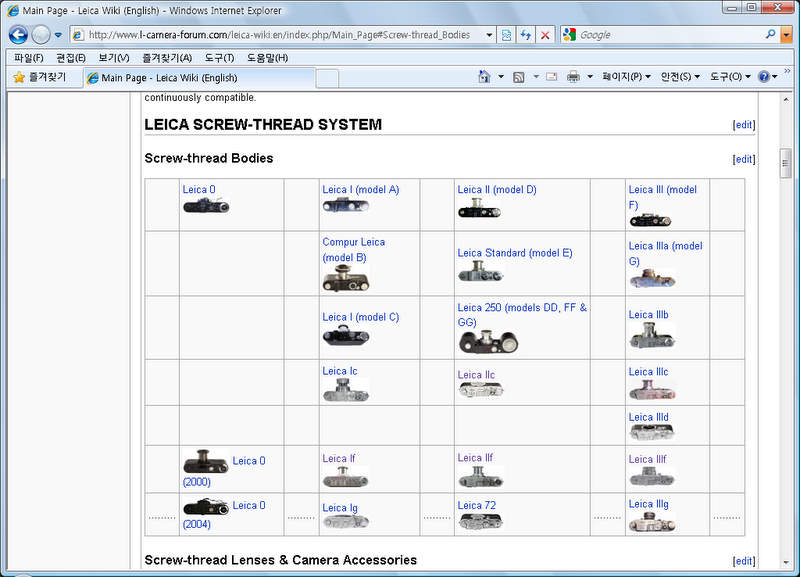Click the command bar overflow chevron

pyautogui.click(x=787, y=71)
